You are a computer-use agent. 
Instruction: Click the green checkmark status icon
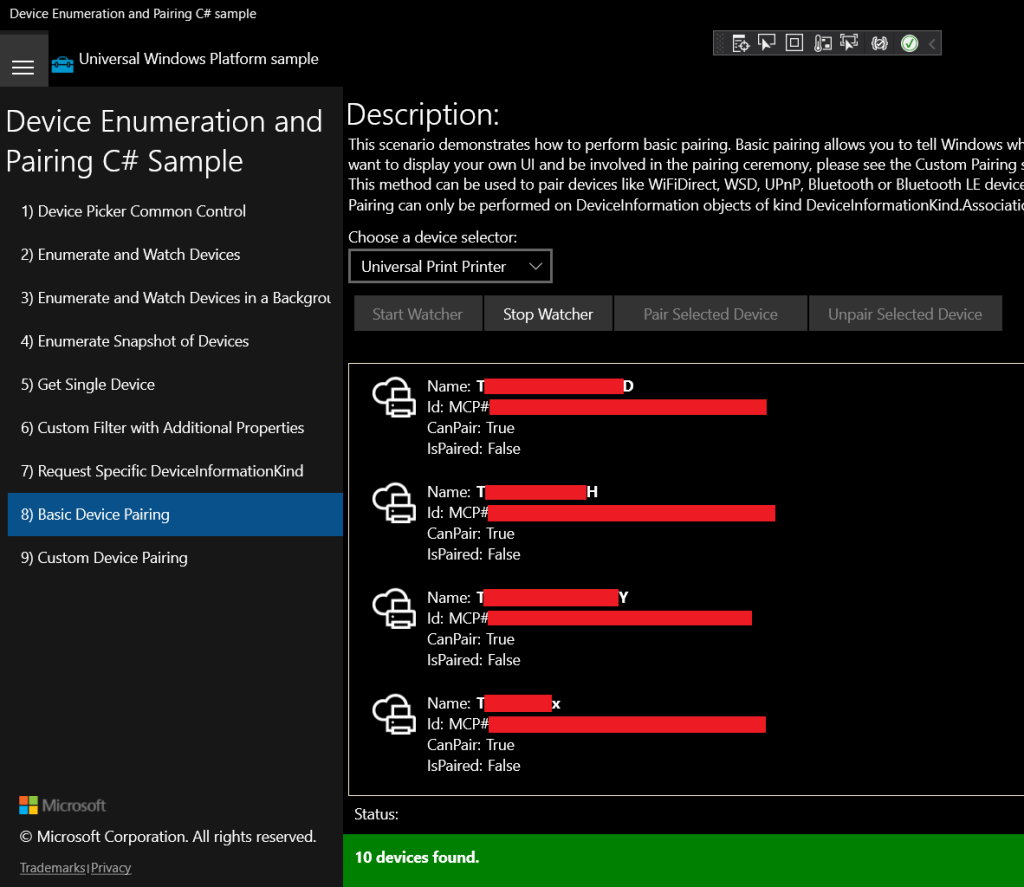[909, 43]
